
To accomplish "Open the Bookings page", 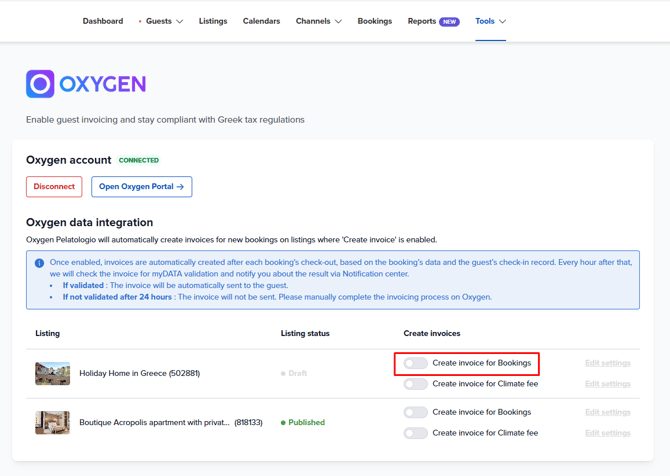I will pyautogui.click(x=375, y=21).
